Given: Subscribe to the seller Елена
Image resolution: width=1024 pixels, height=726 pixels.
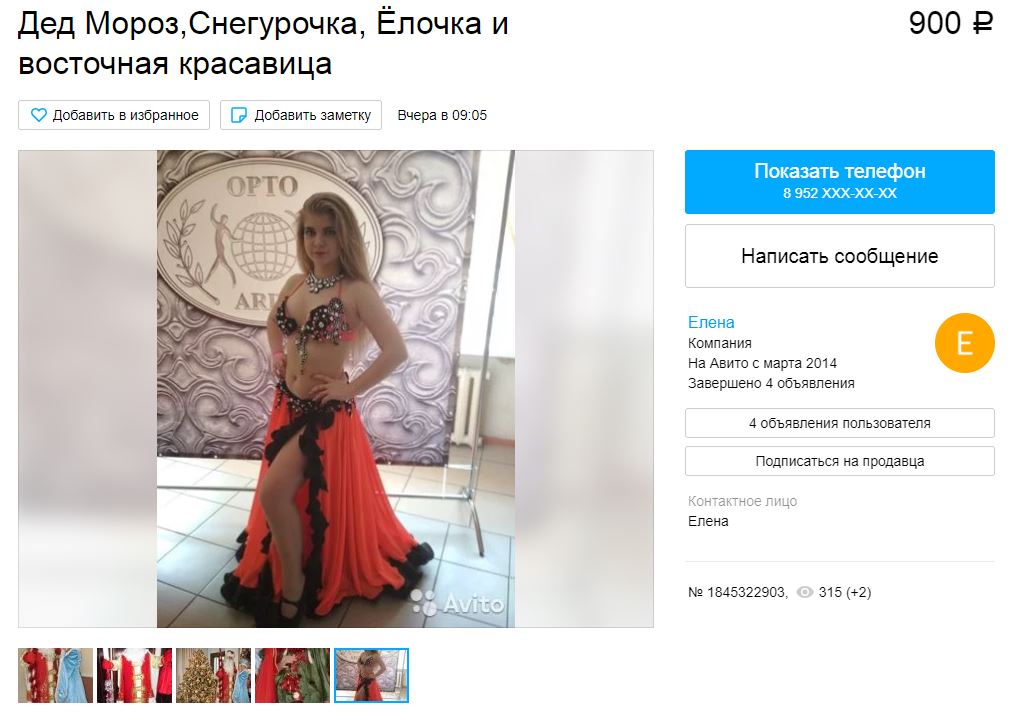Looking at the screenshot, I should tap(839, 461).
